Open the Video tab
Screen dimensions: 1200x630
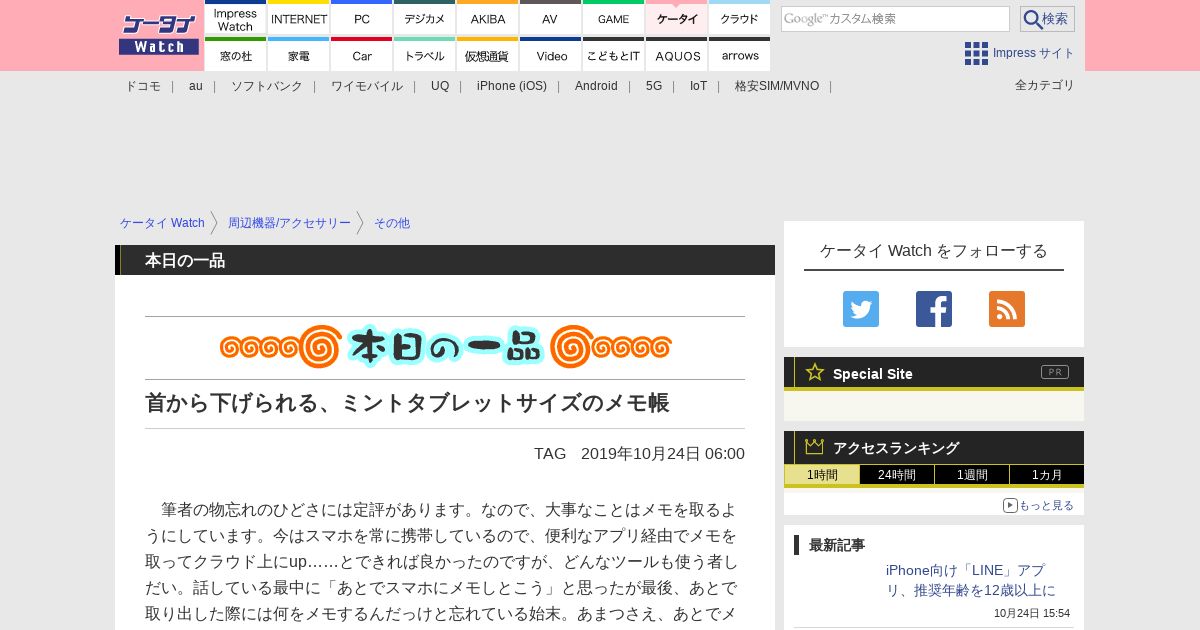(x=551, y=54)
